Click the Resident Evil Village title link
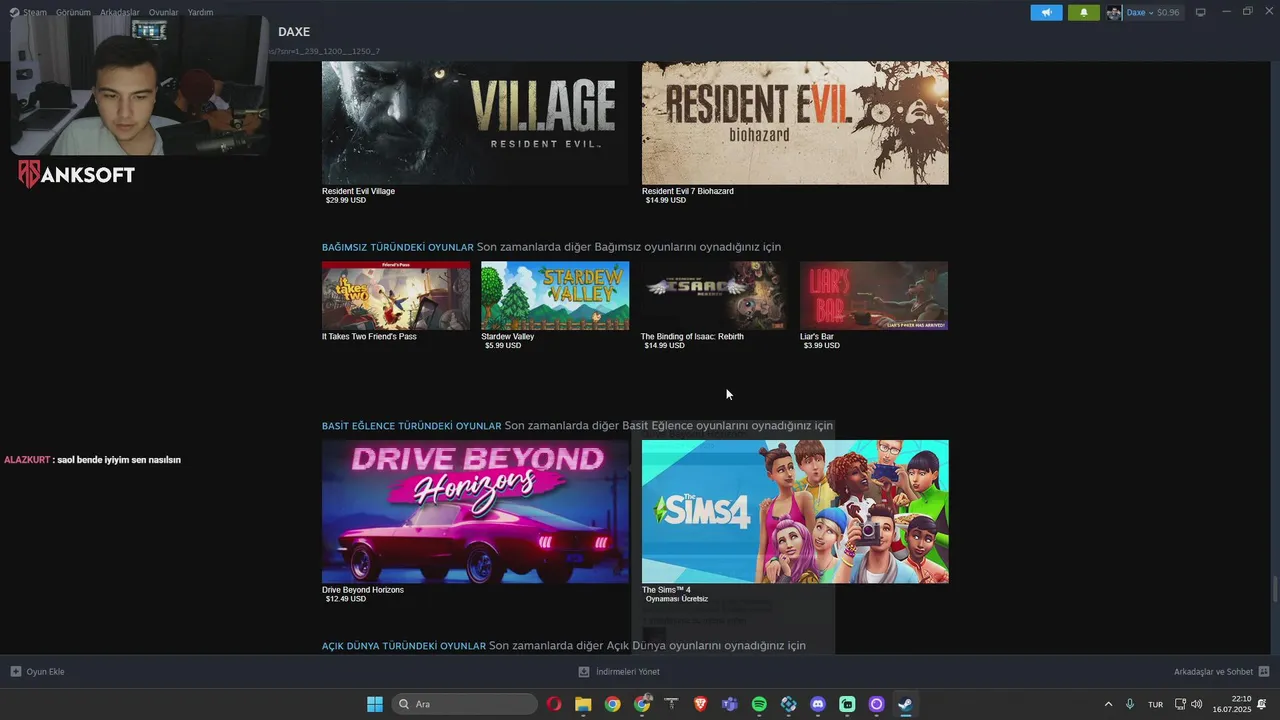This screenshot has width=1280, height=720. (x=358, y=191)
